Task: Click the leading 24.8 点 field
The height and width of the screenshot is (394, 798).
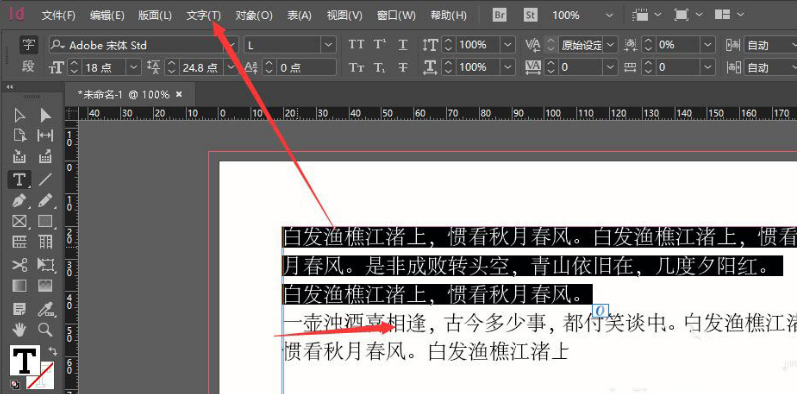Action: pyautogui.click(x=201, y=67)
